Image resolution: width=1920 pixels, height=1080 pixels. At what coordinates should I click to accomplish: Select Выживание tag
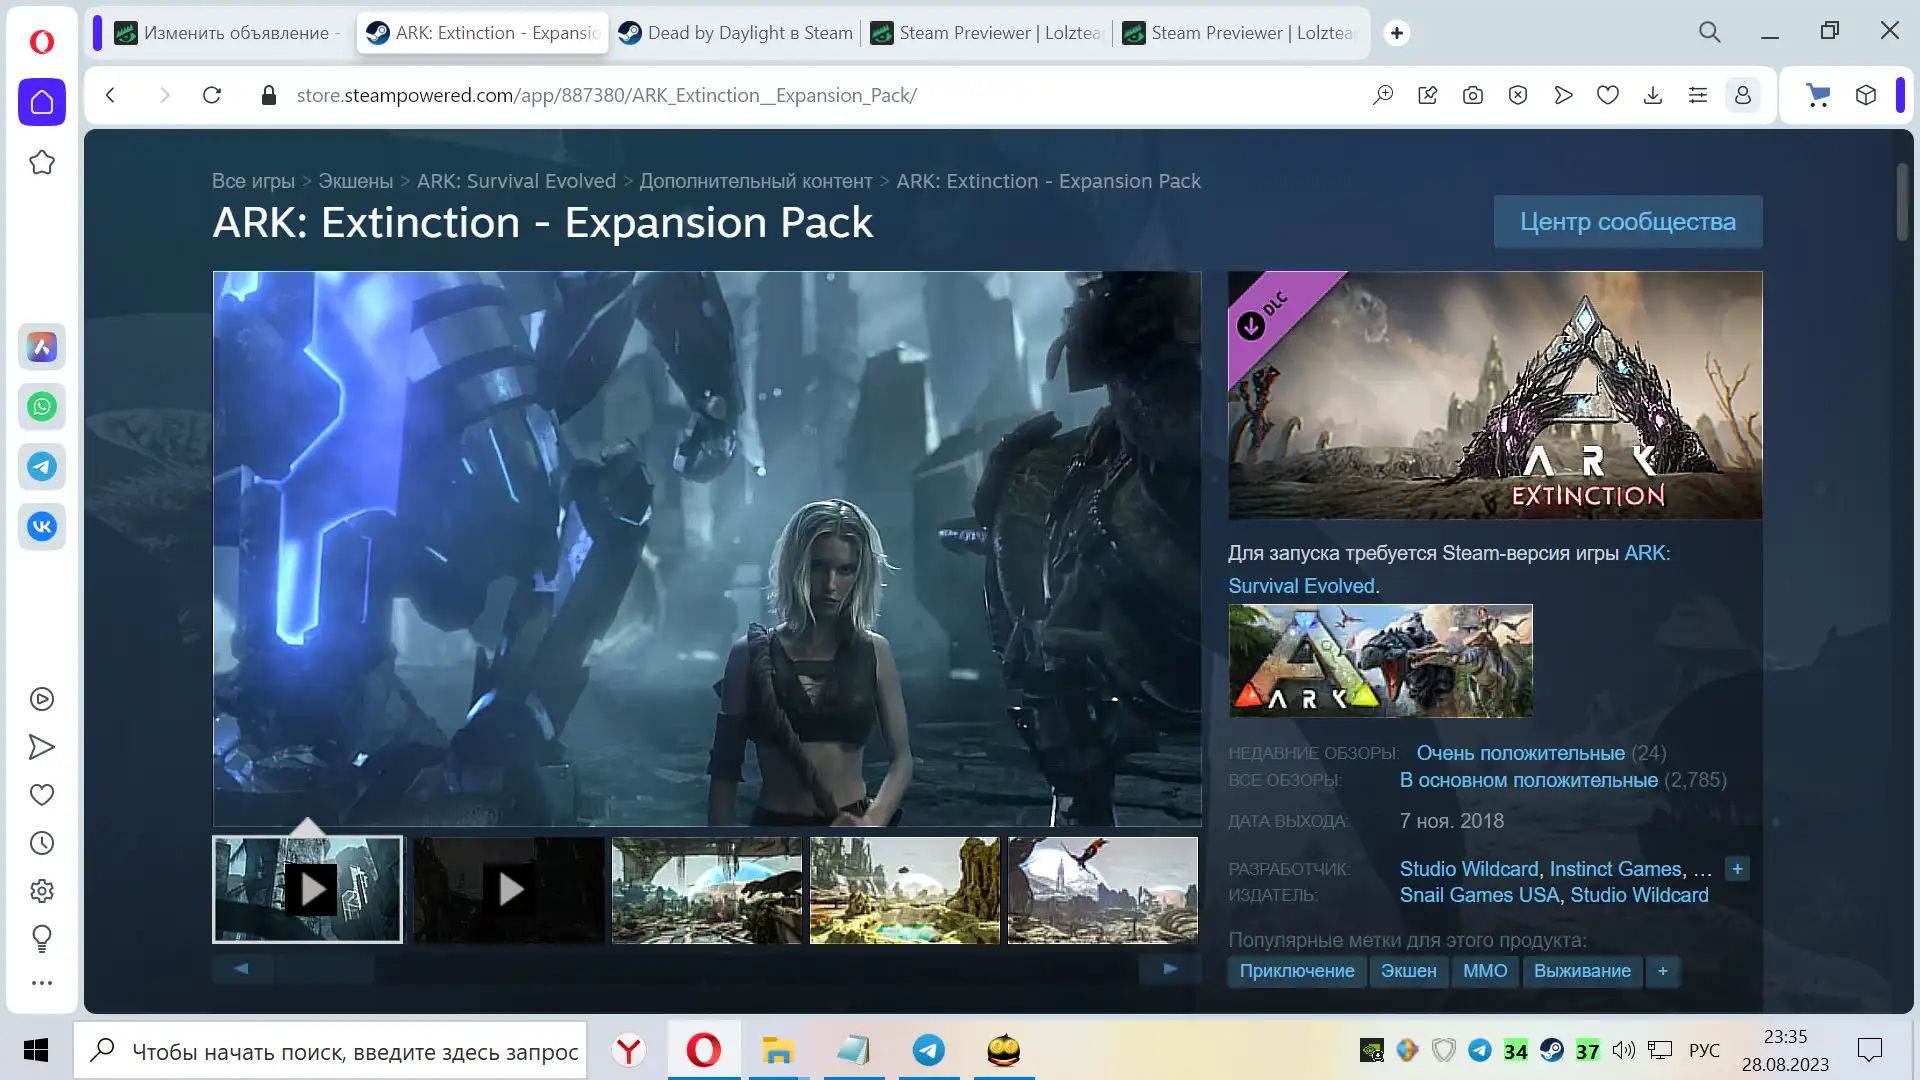click(1582, 971)
